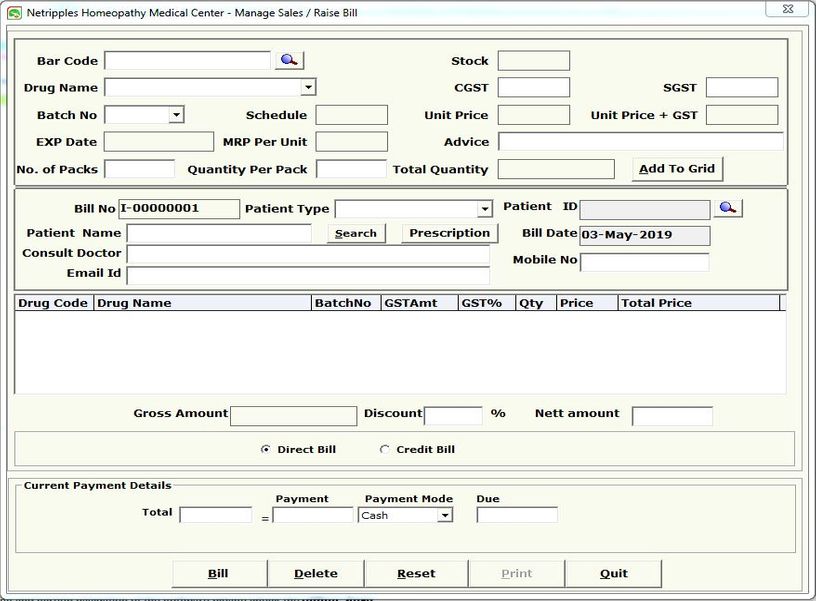Click the Add To Grid button
This screenshot has height=601, width=816.
677,169
